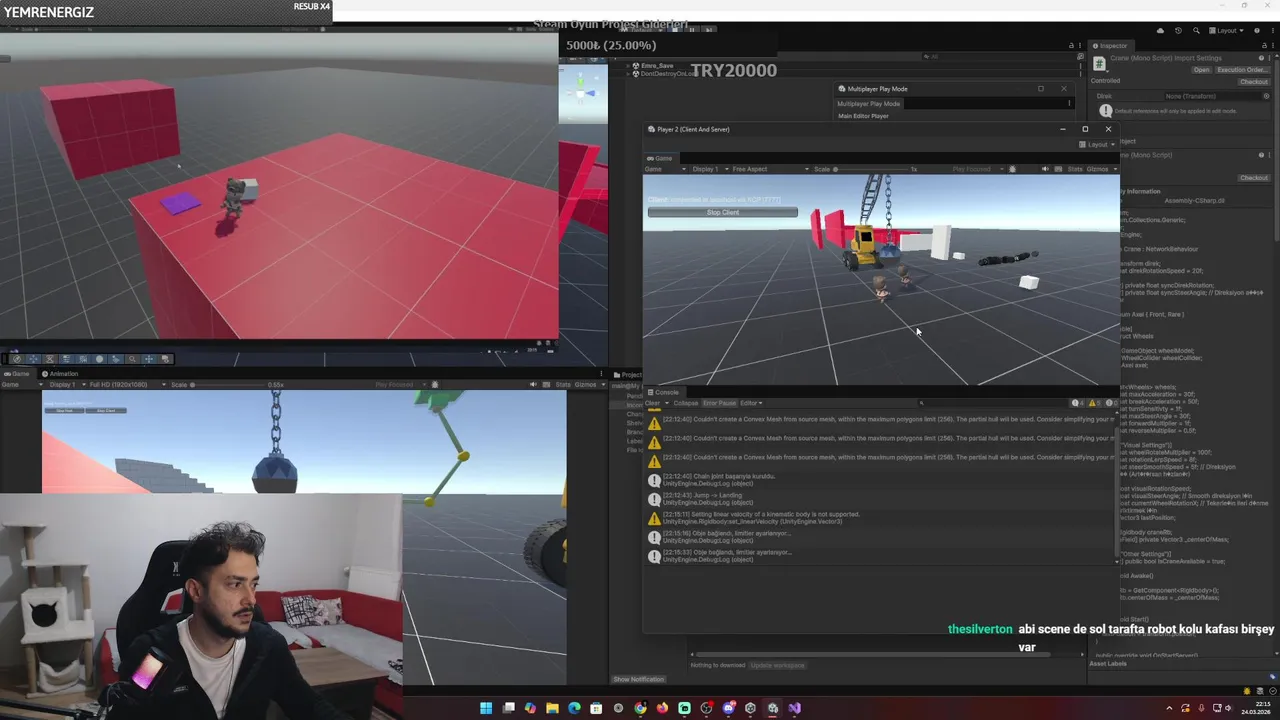1280x720 pixels.
Task: Open Microsoft Edge from taskbar
Action: click(574, 708)
